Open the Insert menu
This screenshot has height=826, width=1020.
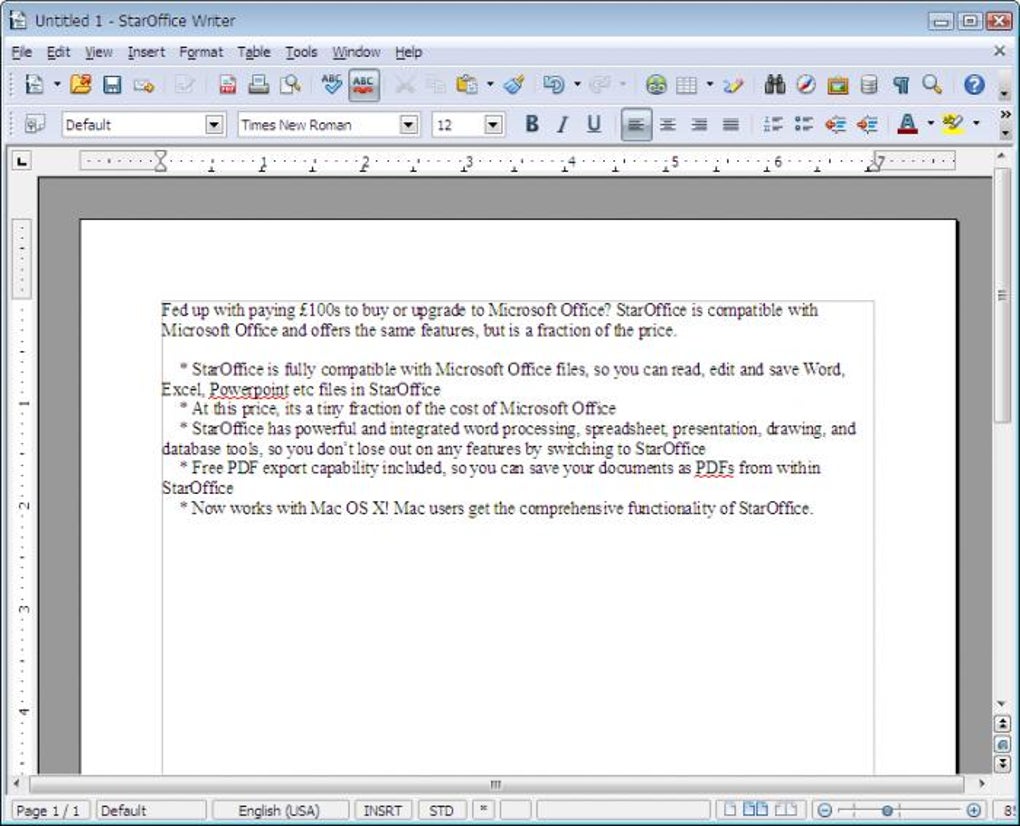[146, 52]
